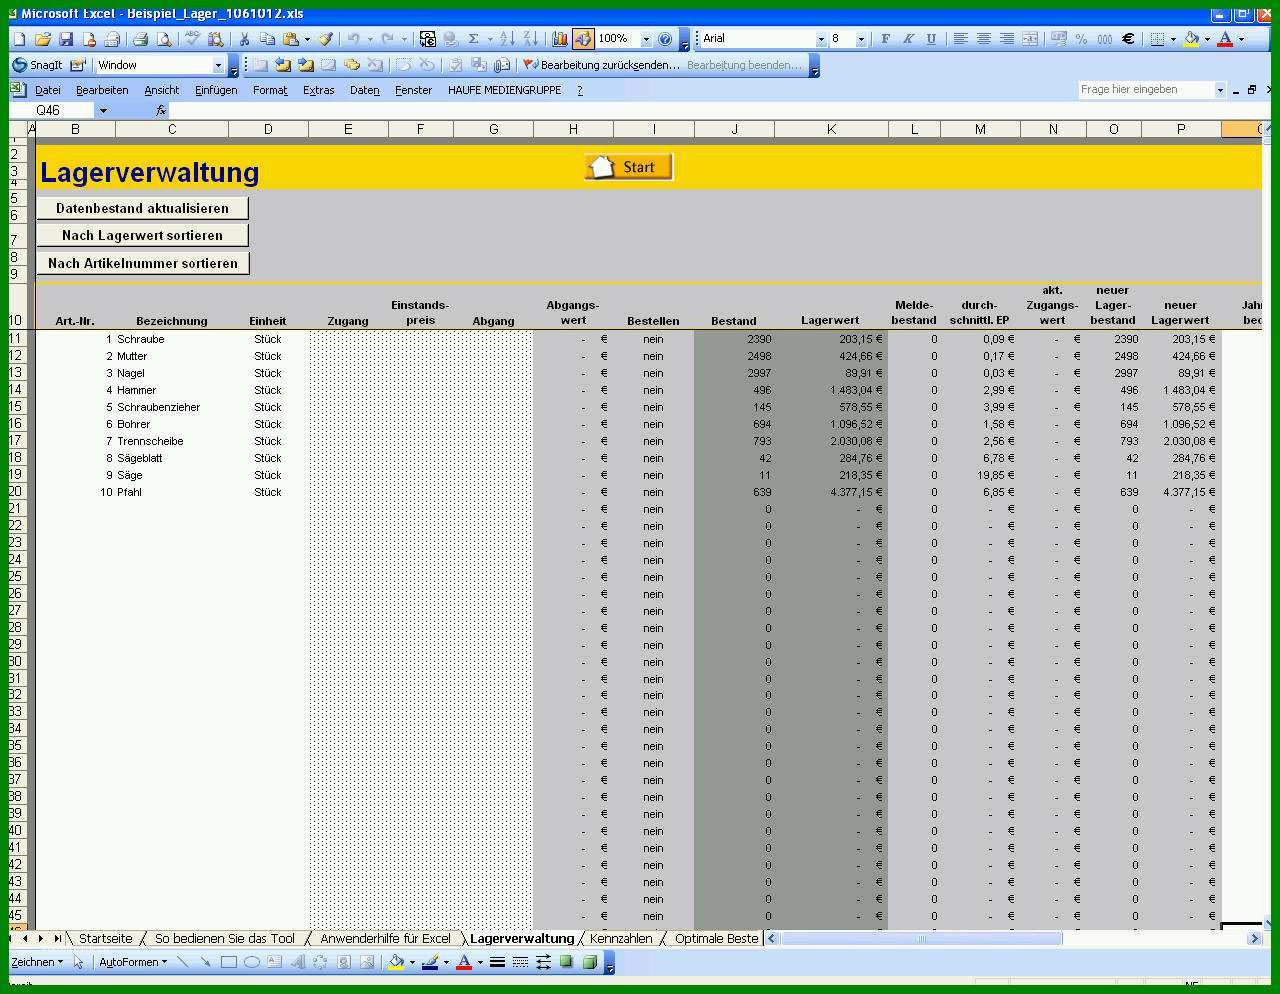Image resolution: width=1280 pixels, height=994 pixels.
Task: Click Nach Lagerwert sortieren button
Action: click(142, 235)
